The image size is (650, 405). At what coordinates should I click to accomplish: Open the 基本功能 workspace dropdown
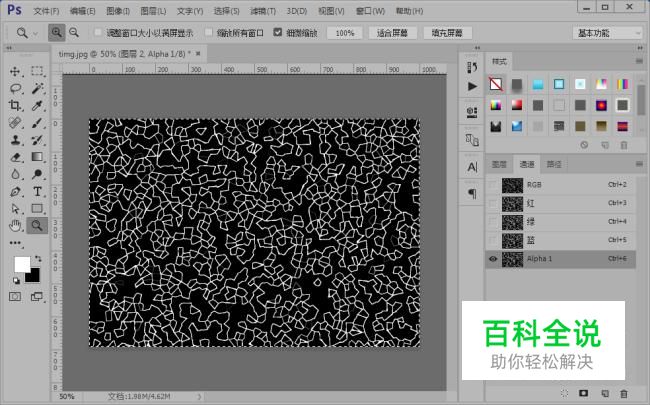click(608, 33)
